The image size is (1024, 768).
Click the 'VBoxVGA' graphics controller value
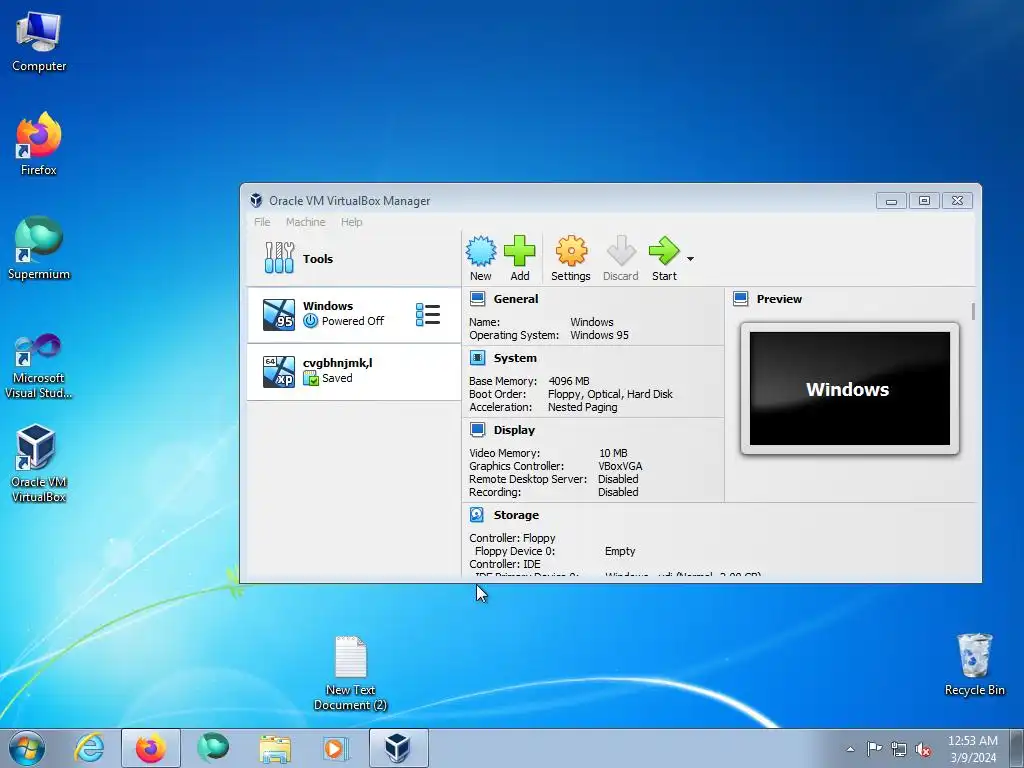[620, 466]
